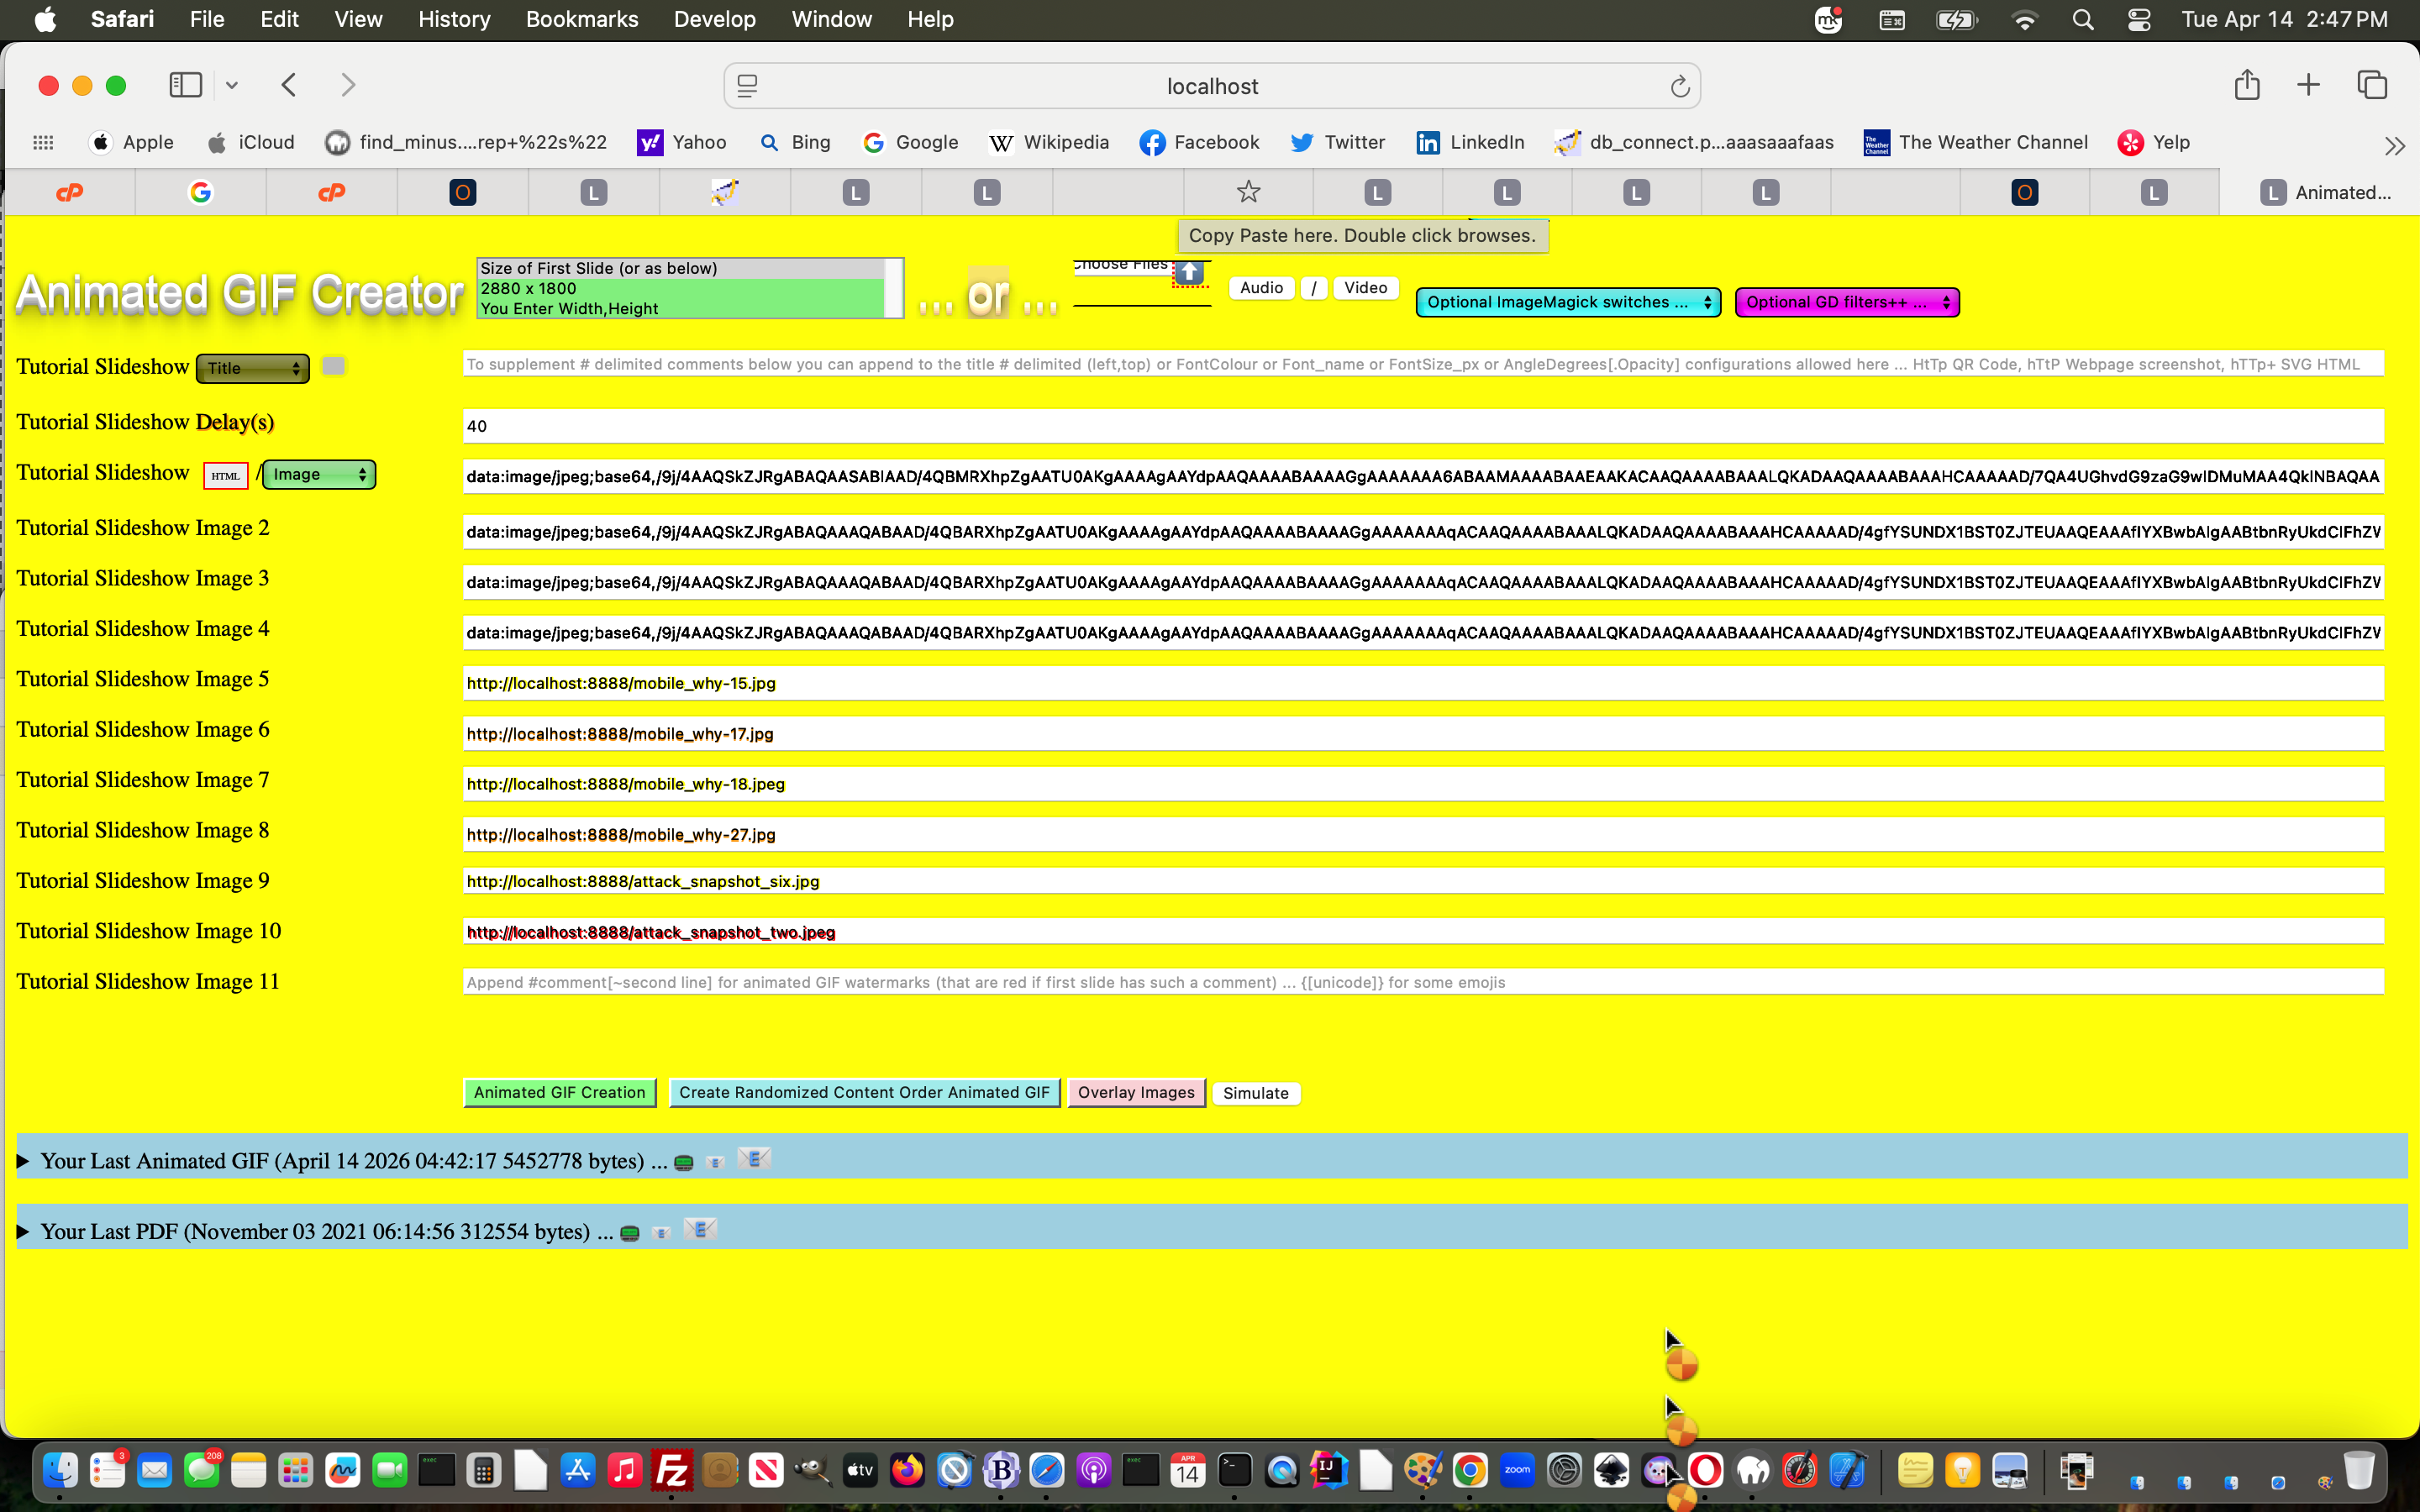Viewport: 2420px width, 1512px height.
Task: Toggle the checkbox beside the Title dropdown
Action: coord(334,367)
